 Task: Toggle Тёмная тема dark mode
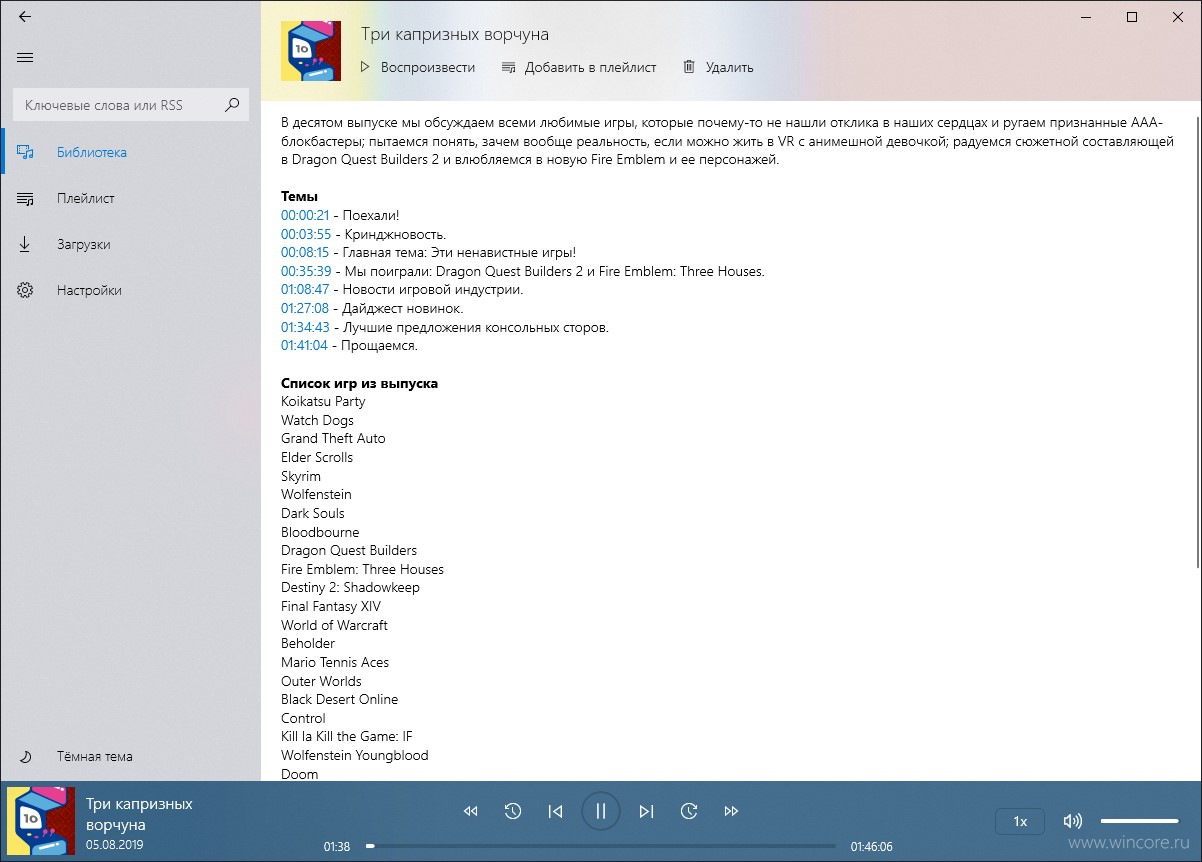[130, 757]
